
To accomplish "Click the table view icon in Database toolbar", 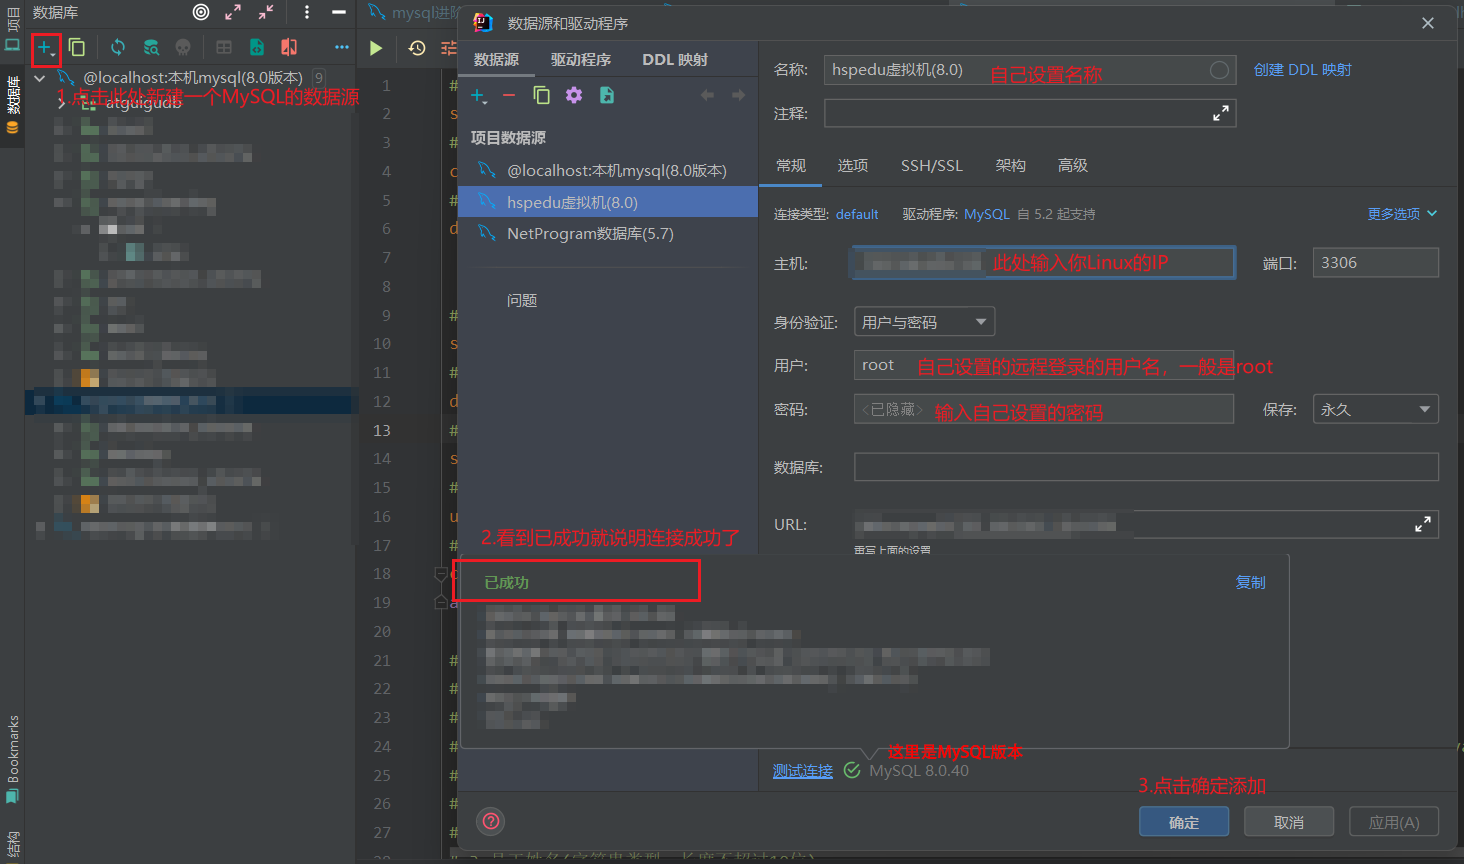I will tap(224, 47).
